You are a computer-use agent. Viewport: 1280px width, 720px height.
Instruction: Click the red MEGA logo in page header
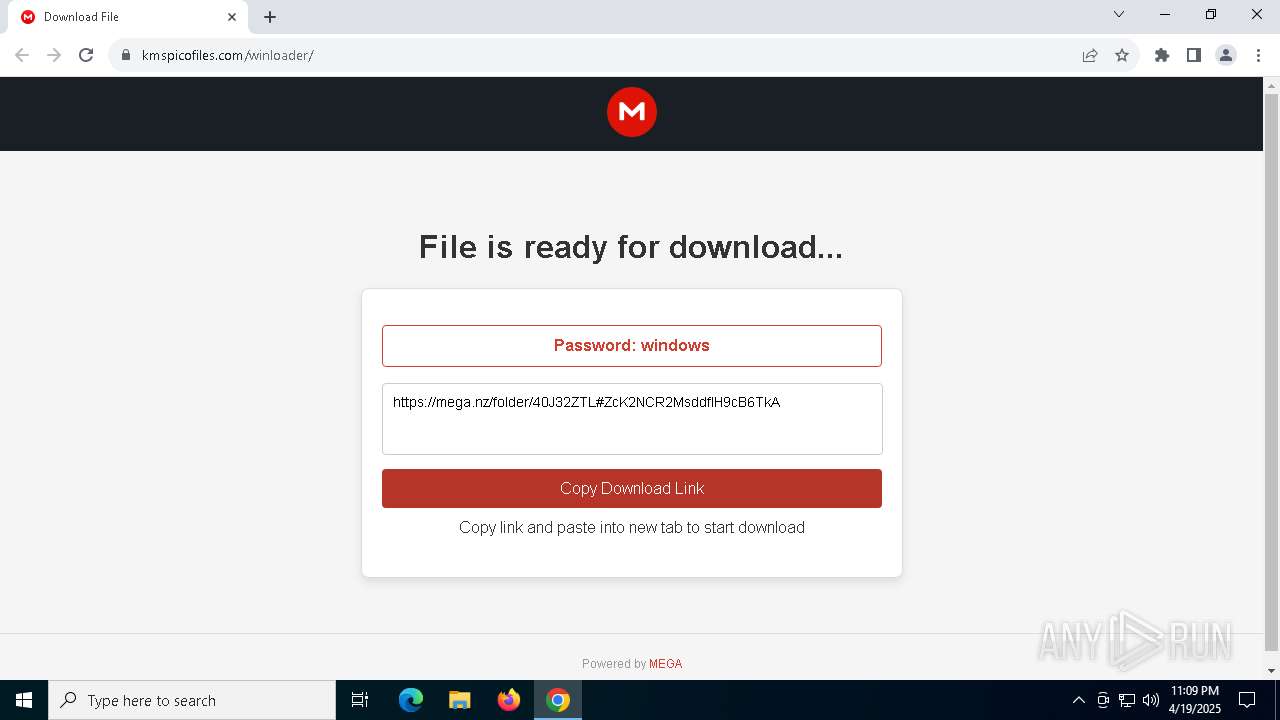point(632,112)
